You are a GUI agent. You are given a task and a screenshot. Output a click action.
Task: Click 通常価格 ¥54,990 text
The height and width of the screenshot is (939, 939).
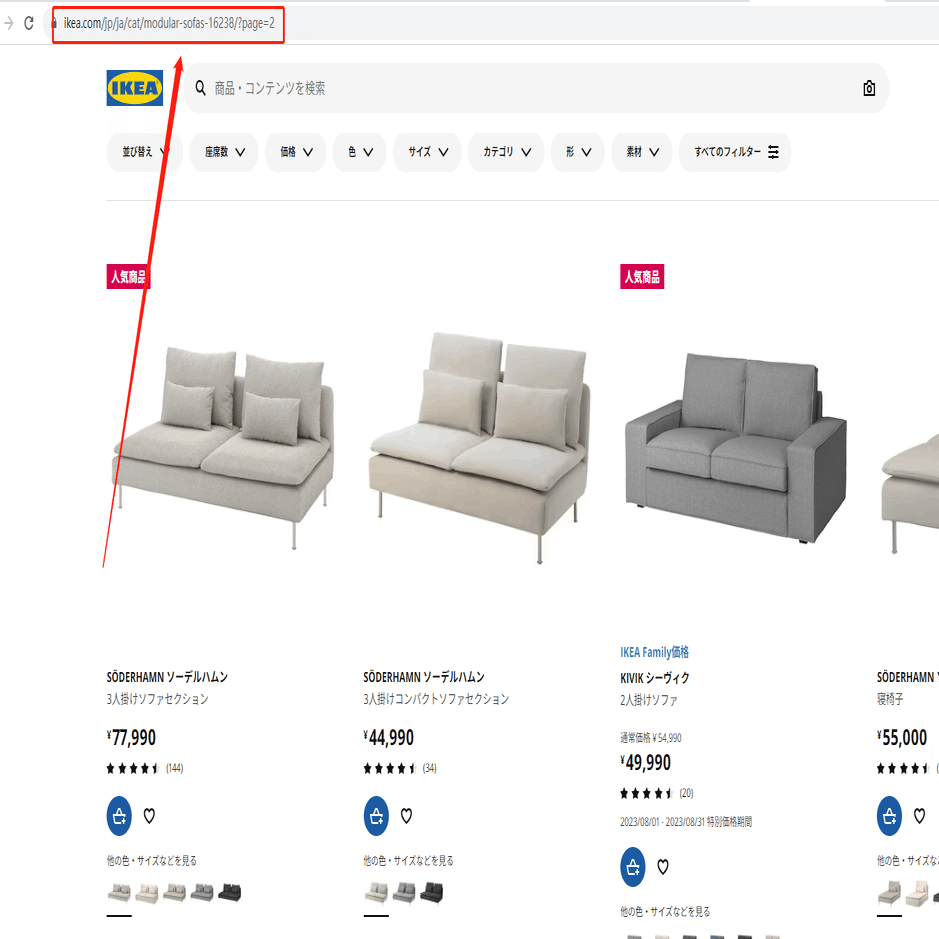tap(651, 738)
